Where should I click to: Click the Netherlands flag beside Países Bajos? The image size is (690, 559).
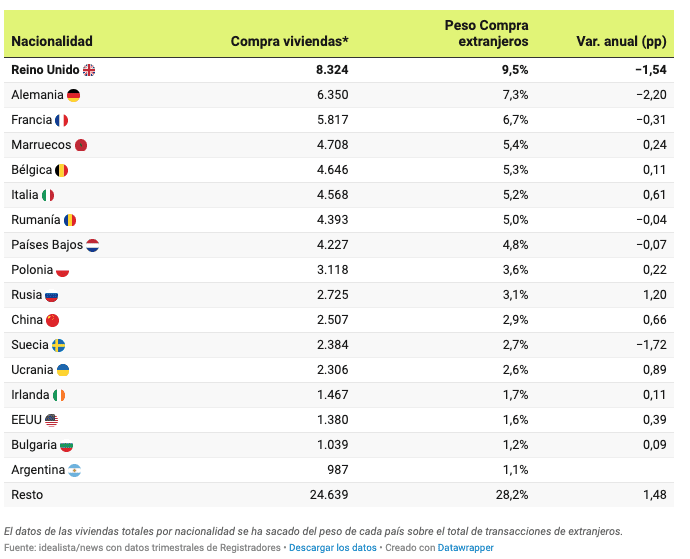pyautogui.click(x=92, y=245)
